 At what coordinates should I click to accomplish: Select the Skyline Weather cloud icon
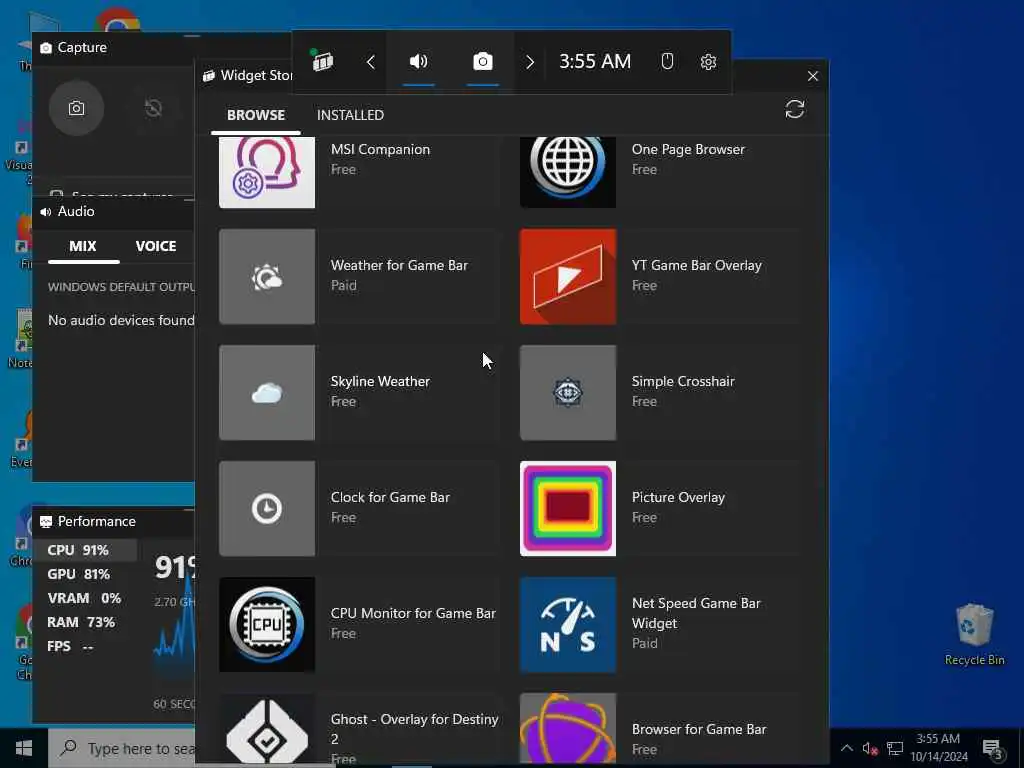tap(266, 392)
